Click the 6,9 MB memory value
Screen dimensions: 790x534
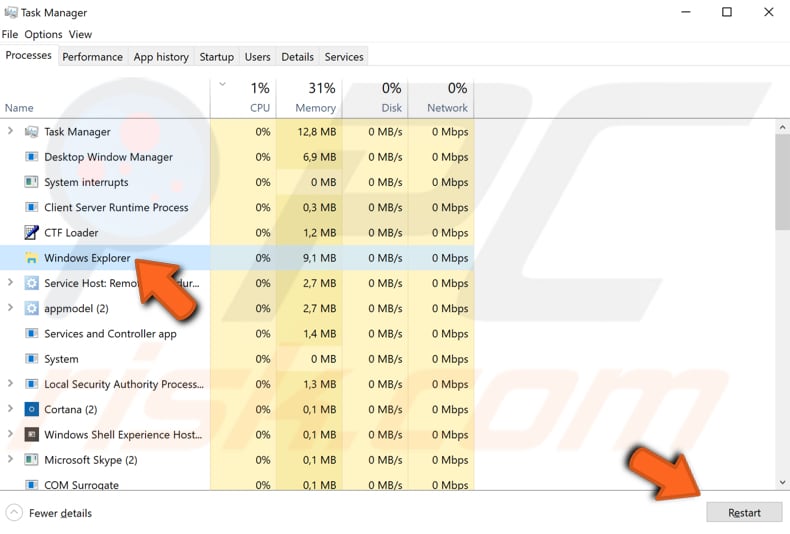(319, 157)
